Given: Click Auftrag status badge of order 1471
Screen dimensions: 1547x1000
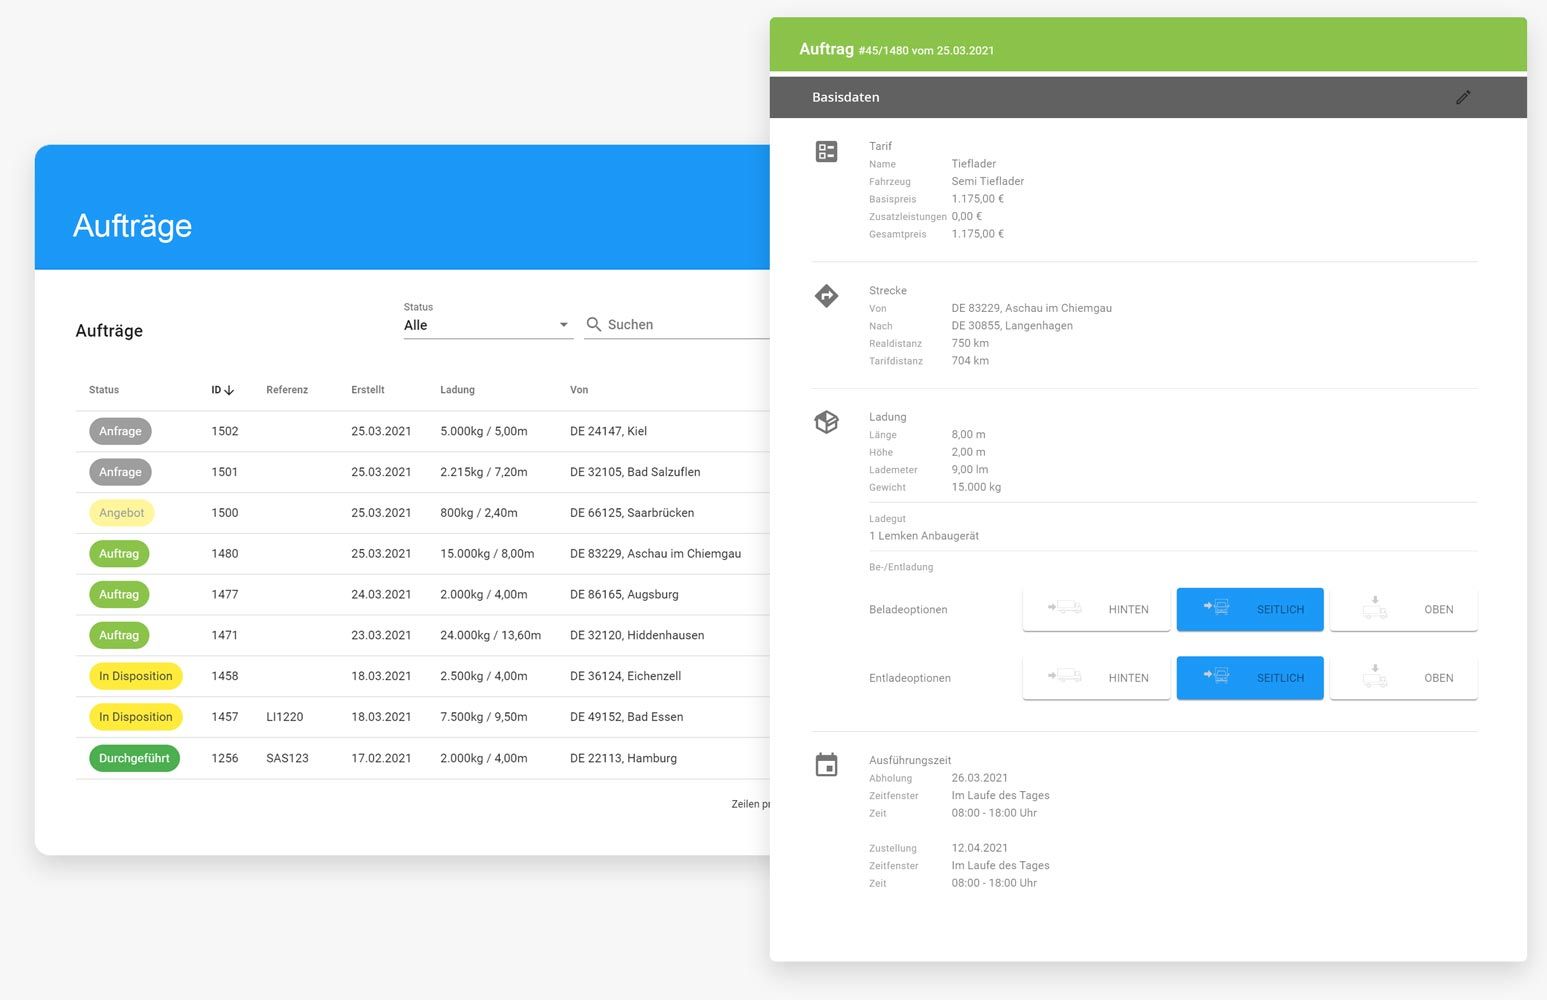Looking at the screenshot, I should 119,635.
